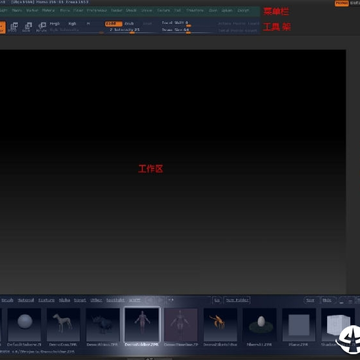Switch to the LightBox Texture tab

tap(46, 300)
